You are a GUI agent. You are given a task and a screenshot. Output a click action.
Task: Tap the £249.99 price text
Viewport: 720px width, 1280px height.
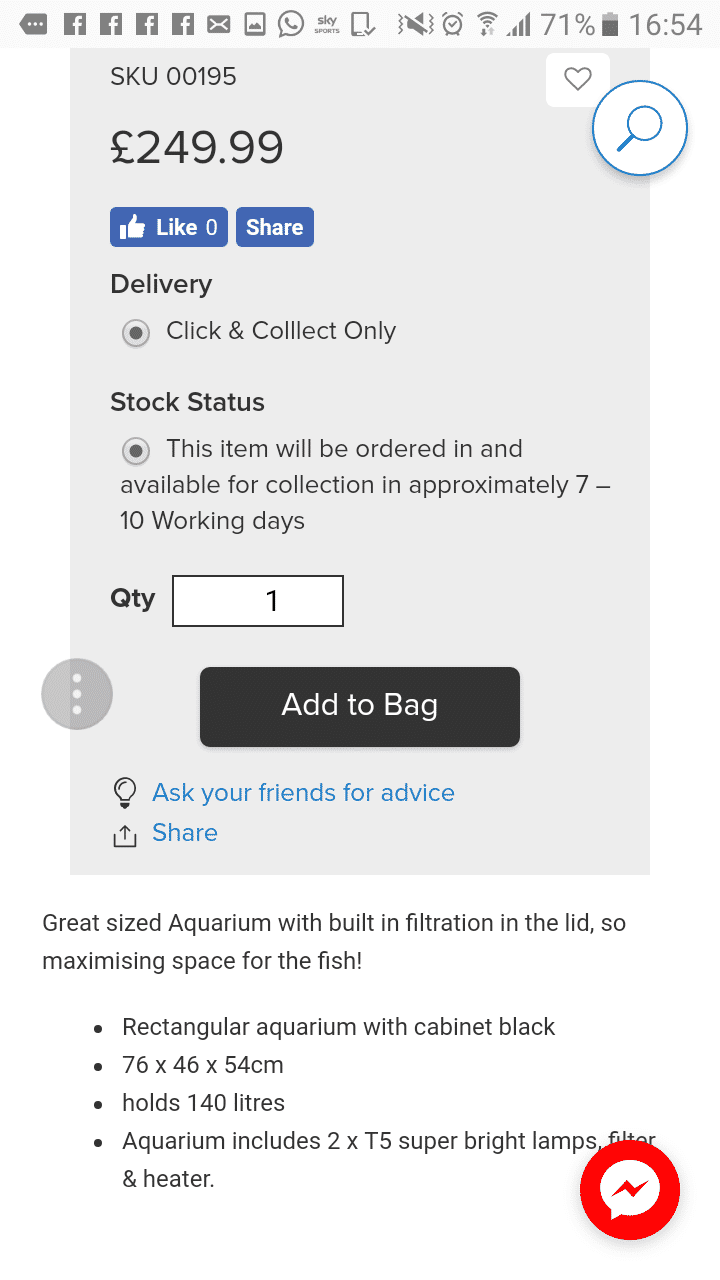point(197,148)
